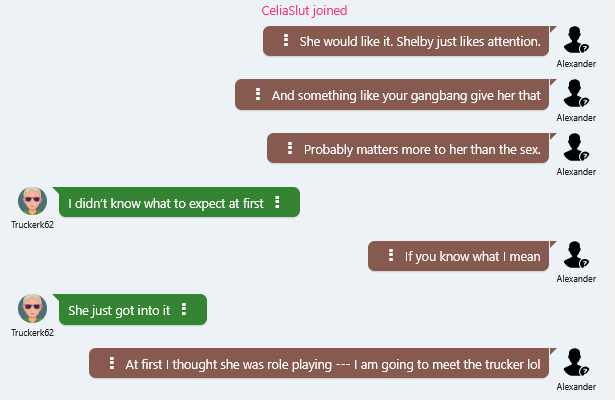This screenshot has width=615, height=400.
Task: Click Alexander's avatar beside "Probably matters more" message
Action: click(x=575, y=148)
